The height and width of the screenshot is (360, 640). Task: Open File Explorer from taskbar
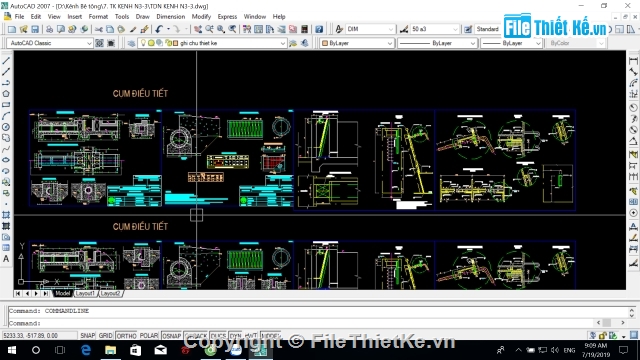point(111,350)
